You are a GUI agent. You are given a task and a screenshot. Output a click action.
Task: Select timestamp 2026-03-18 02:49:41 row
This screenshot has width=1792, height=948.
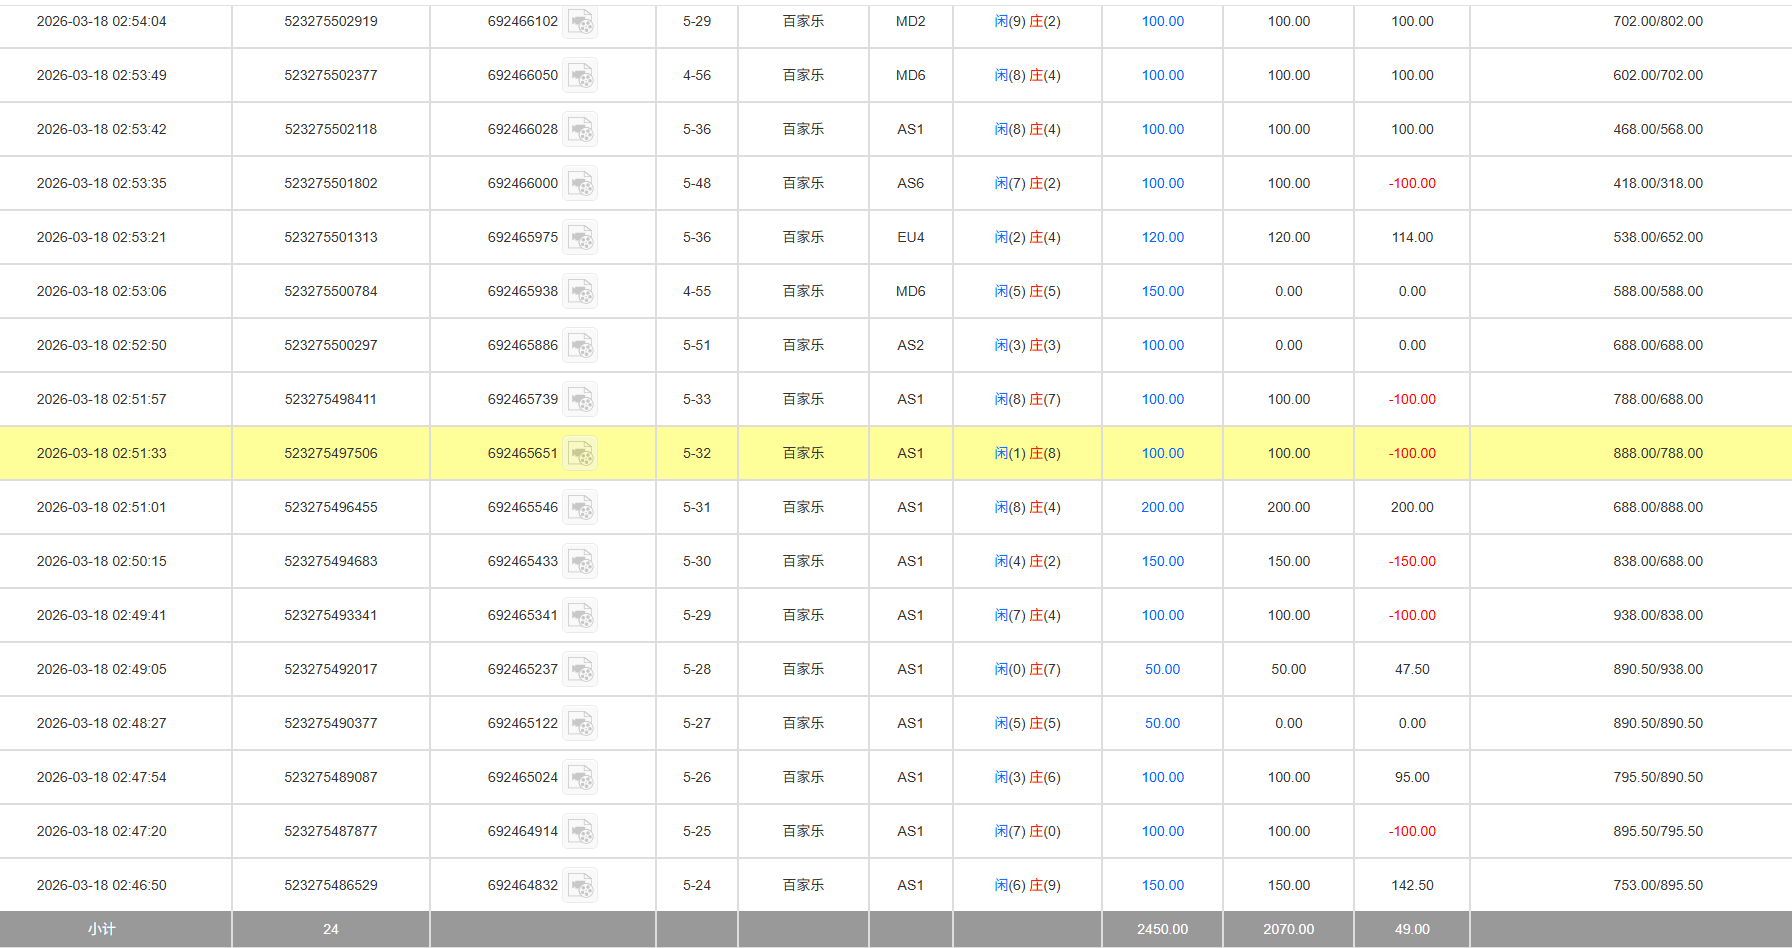point(102,616)
